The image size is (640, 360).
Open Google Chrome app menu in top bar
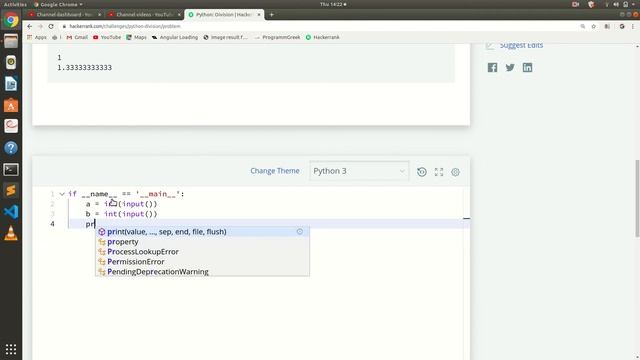[x=58, y=4]
